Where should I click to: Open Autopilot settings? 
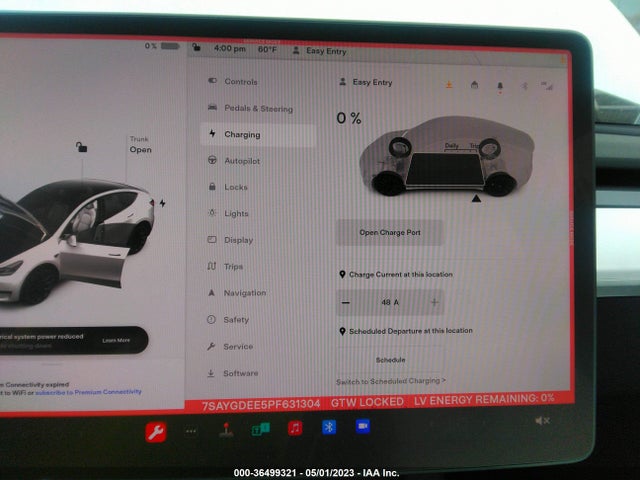click(234, 161)
